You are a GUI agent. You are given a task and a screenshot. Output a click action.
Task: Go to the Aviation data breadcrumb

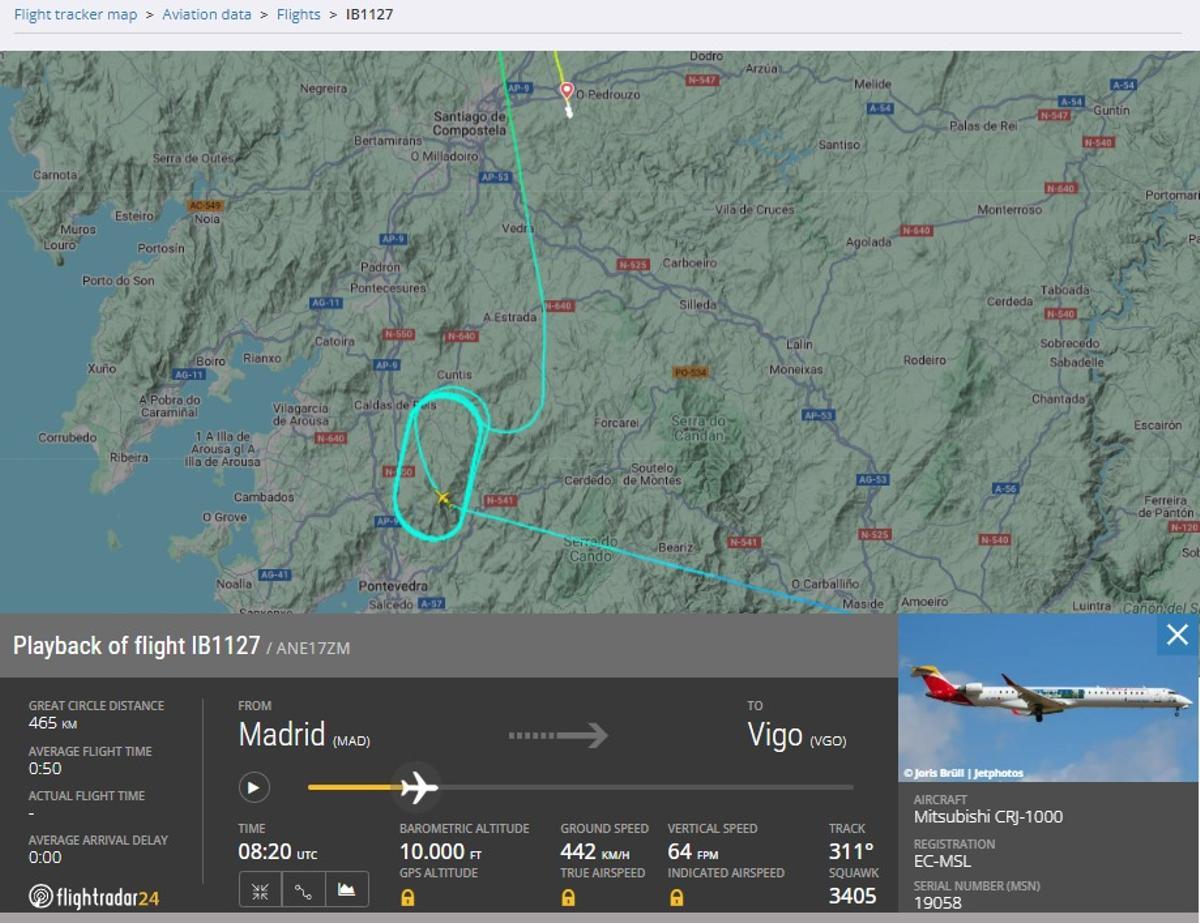tap(207, 15)
